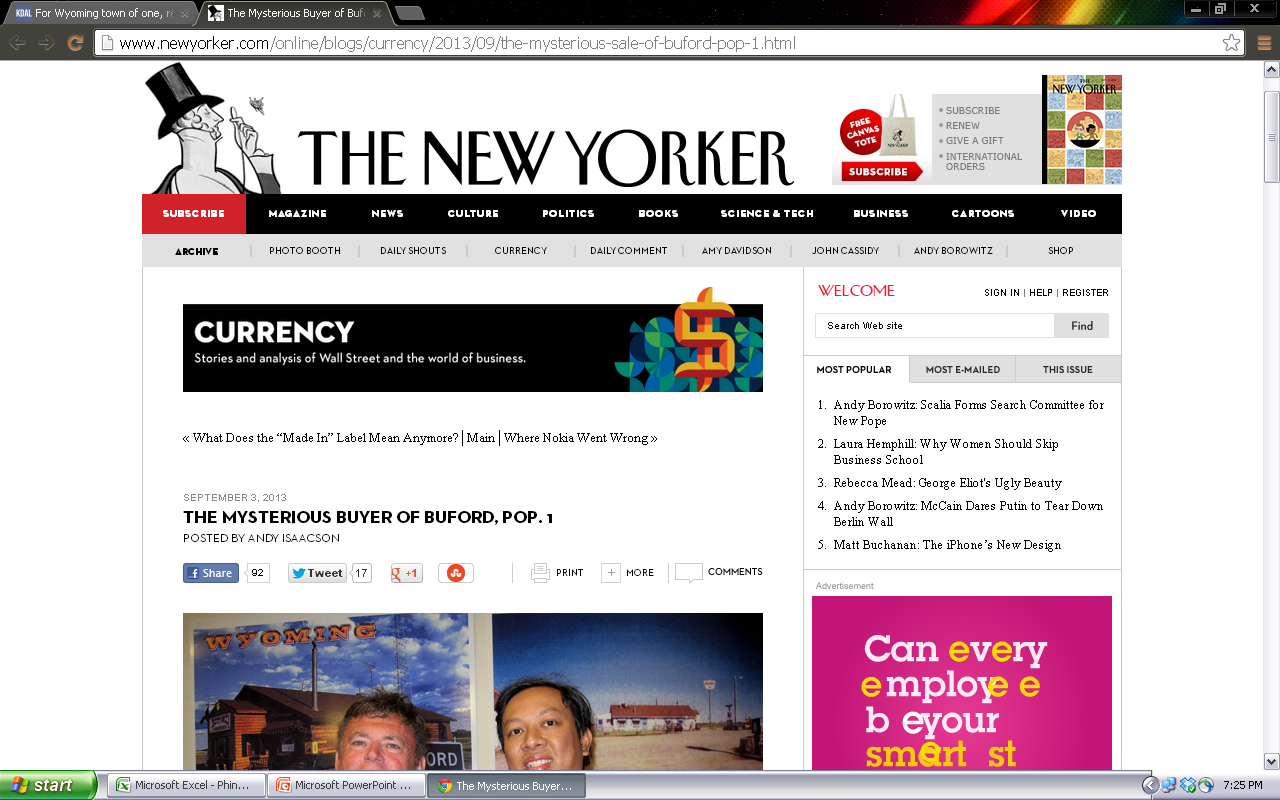The width and height of the screenshot is (1280, 800).
Task: Open the Video section
Action: coord(1079,214)
